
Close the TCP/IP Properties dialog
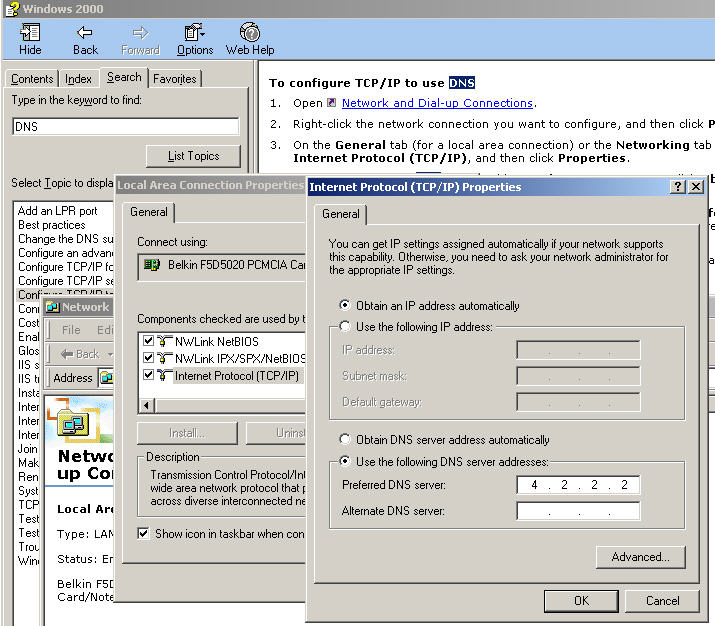[696, 186]
